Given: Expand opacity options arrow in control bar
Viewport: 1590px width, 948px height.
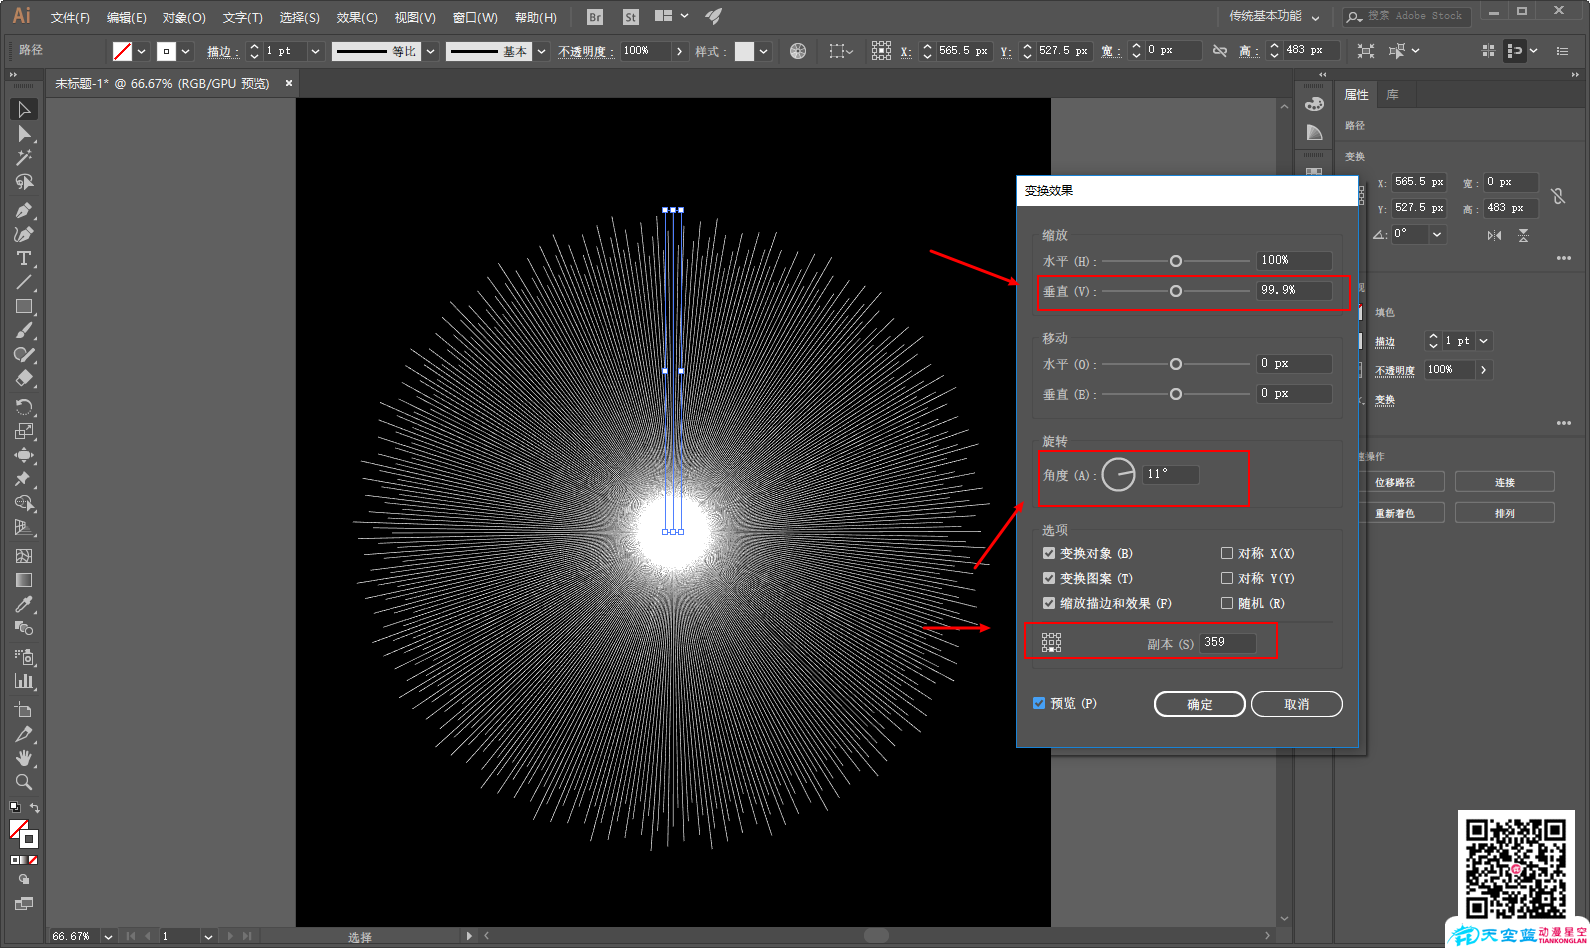Looking at the screenshot, I should (x=680, y=51).
